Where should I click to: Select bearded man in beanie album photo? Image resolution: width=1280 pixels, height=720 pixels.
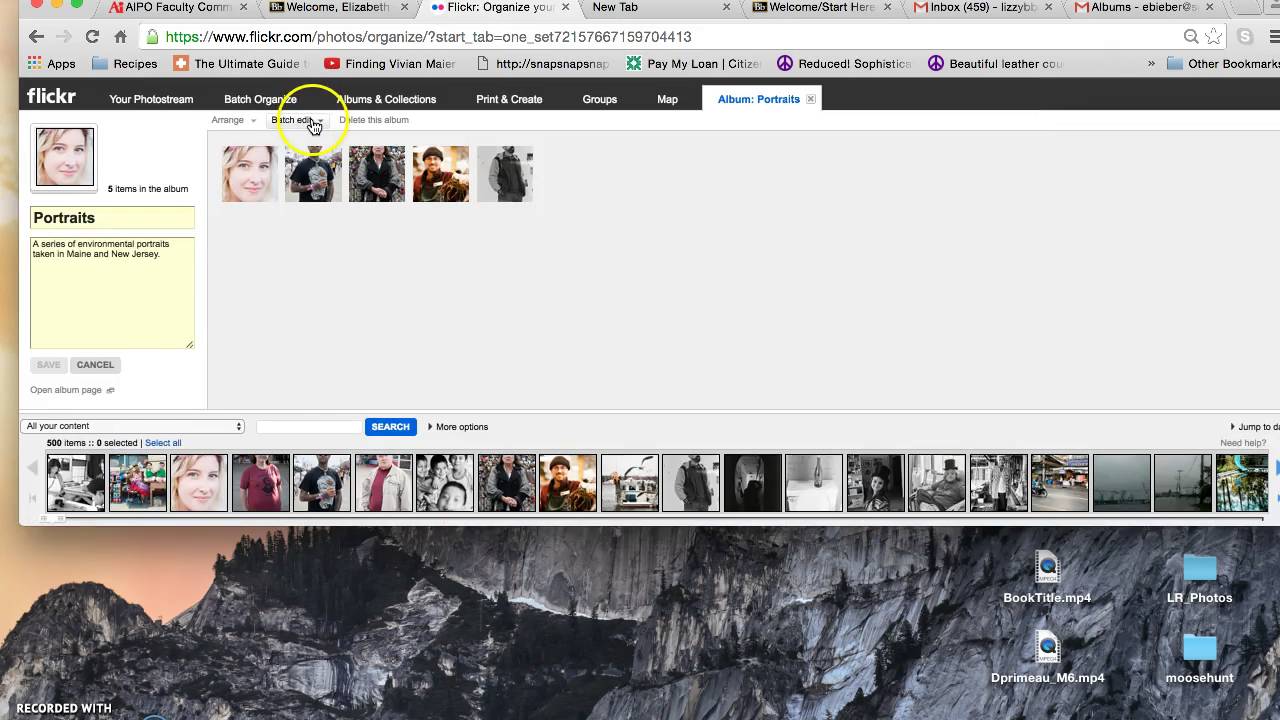pyautogui.click(x=441, y=174)
